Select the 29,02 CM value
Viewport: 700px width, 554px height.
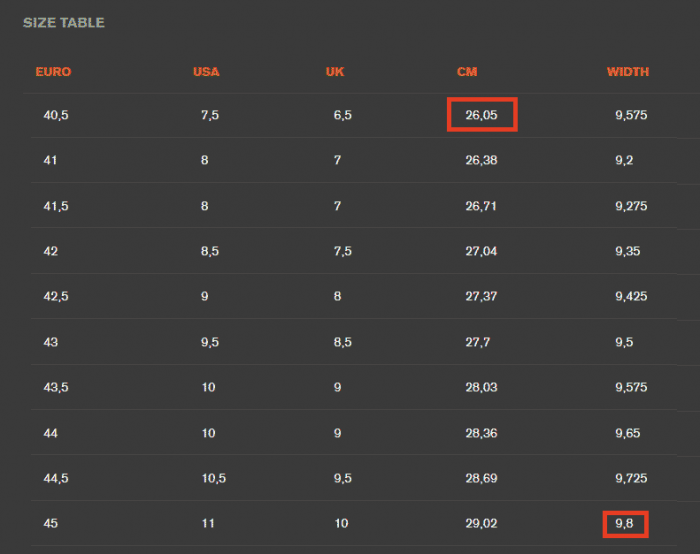[x=481, y=523]
